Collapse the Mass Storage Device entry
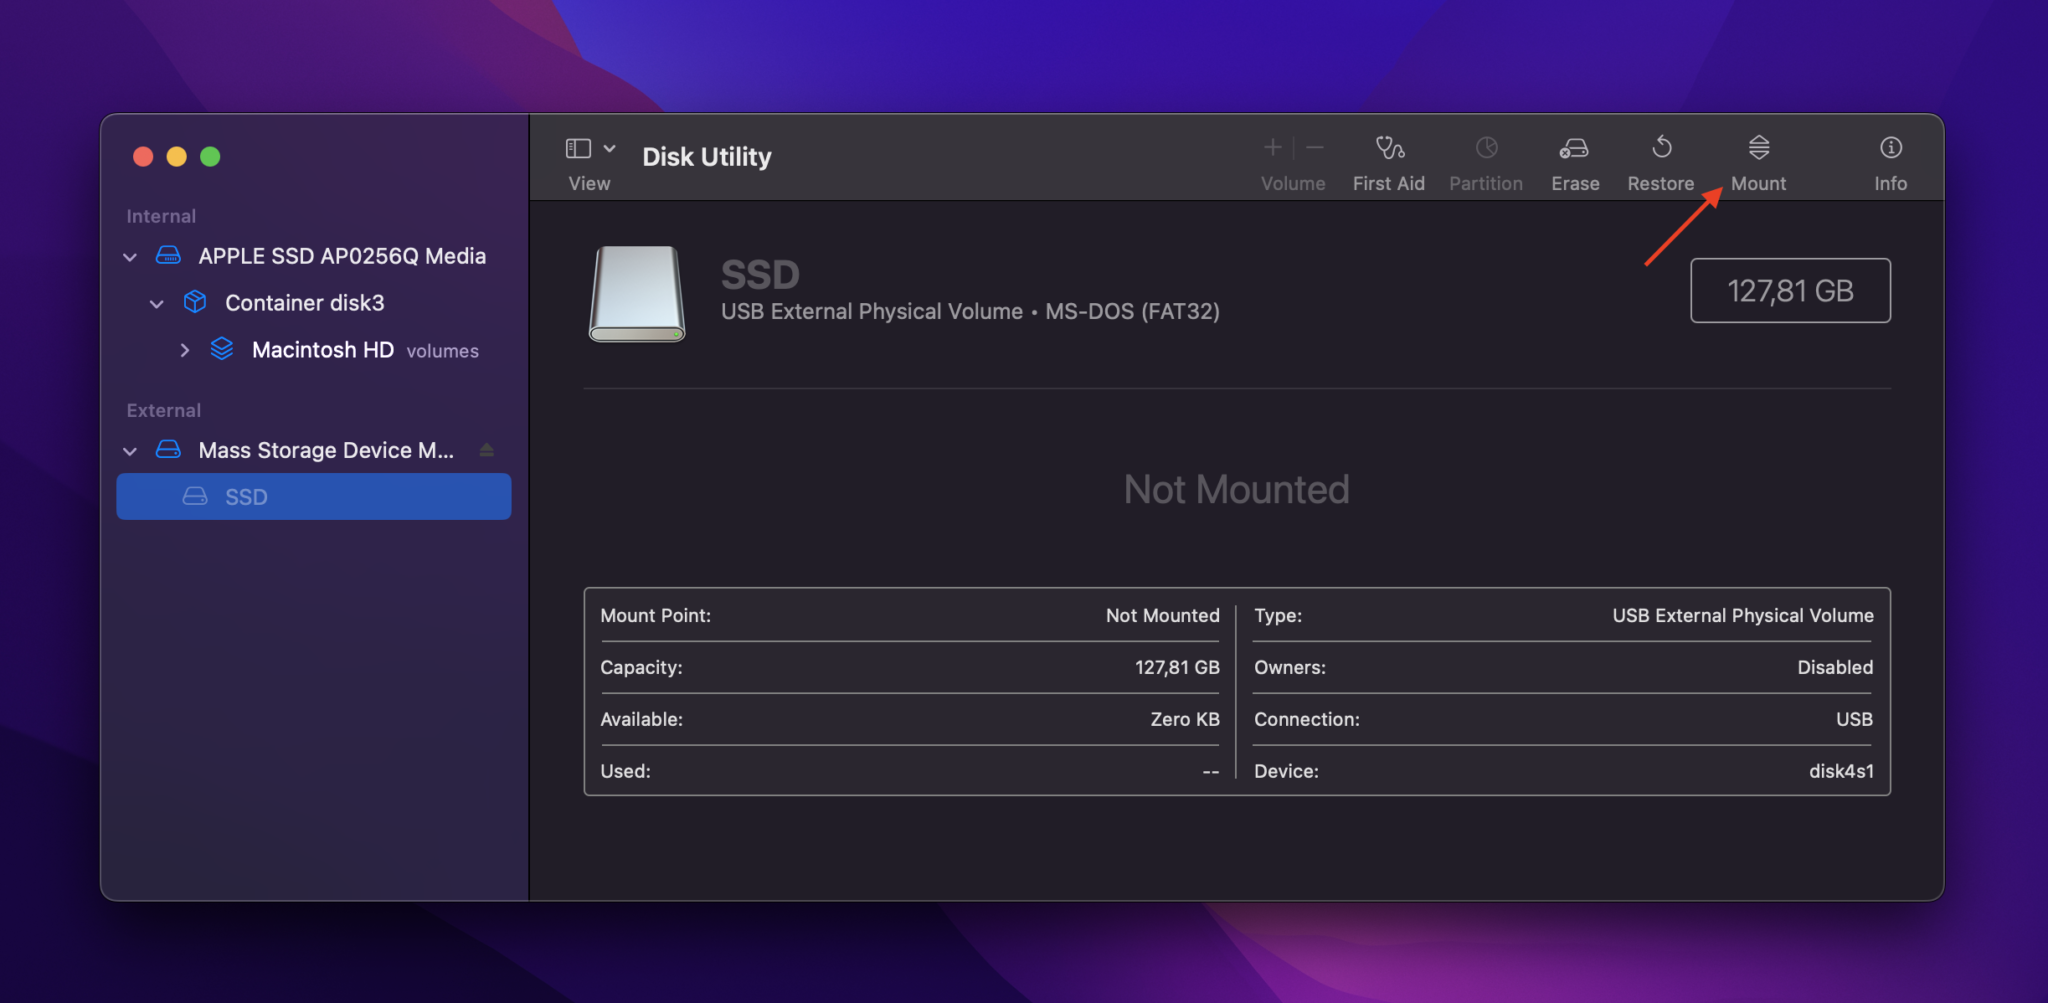 130,450
